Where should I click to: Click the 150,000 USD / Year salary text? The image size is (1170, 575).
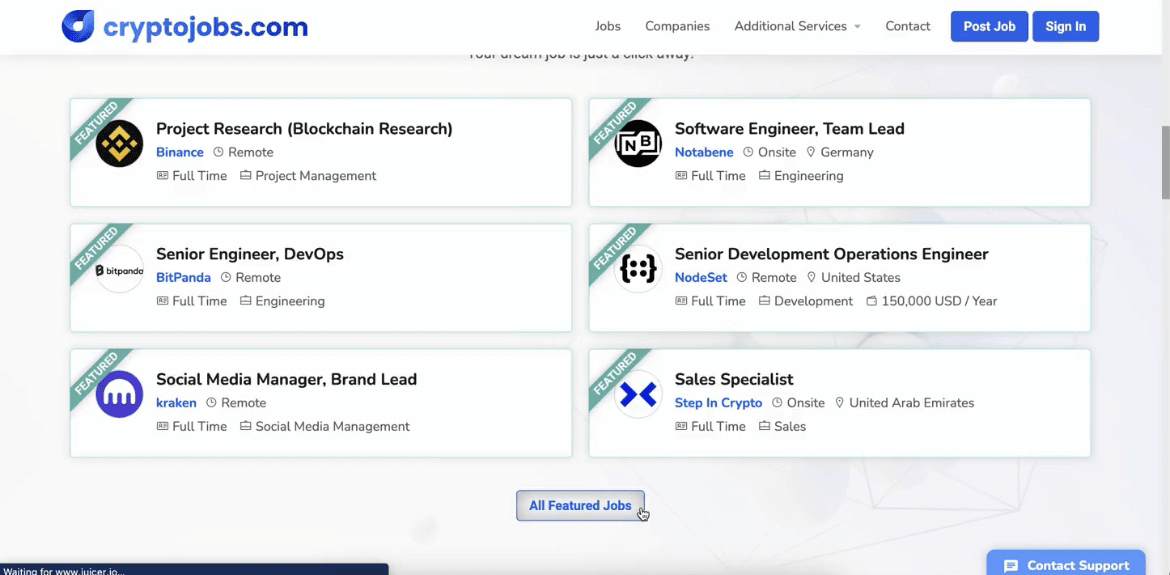(939, 301)
